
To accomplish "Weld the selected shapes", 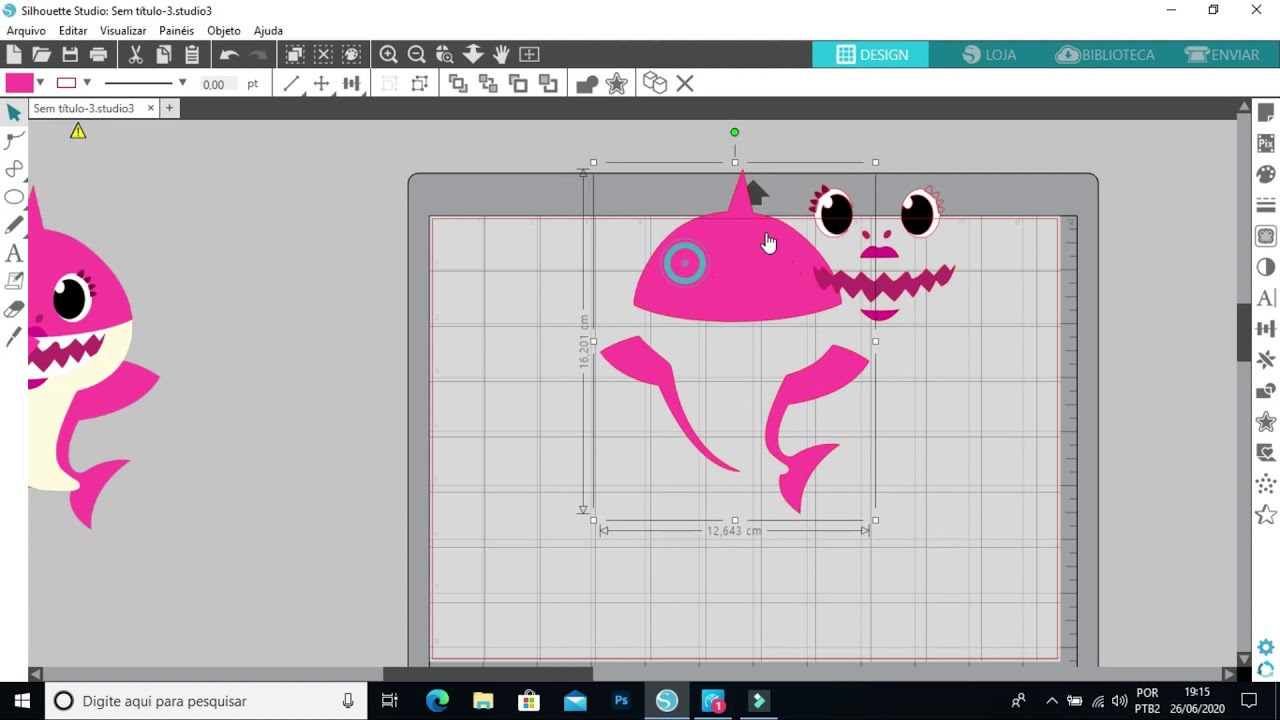I will pos(587,84).
